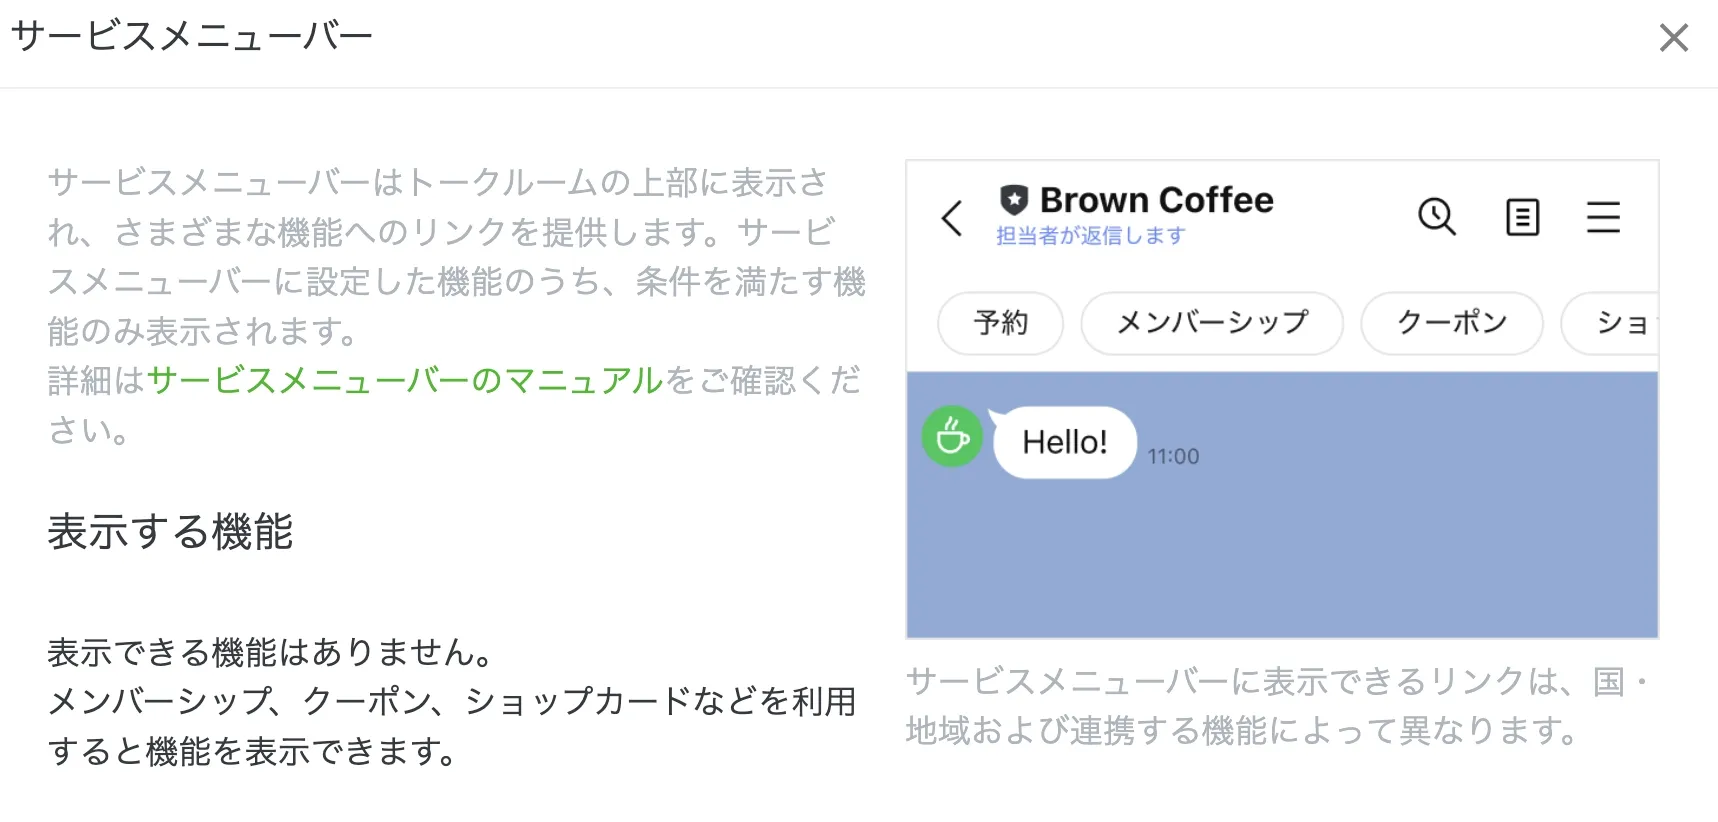
Task: Click the Brown Coffee account name
Action: click(1157, 200)
